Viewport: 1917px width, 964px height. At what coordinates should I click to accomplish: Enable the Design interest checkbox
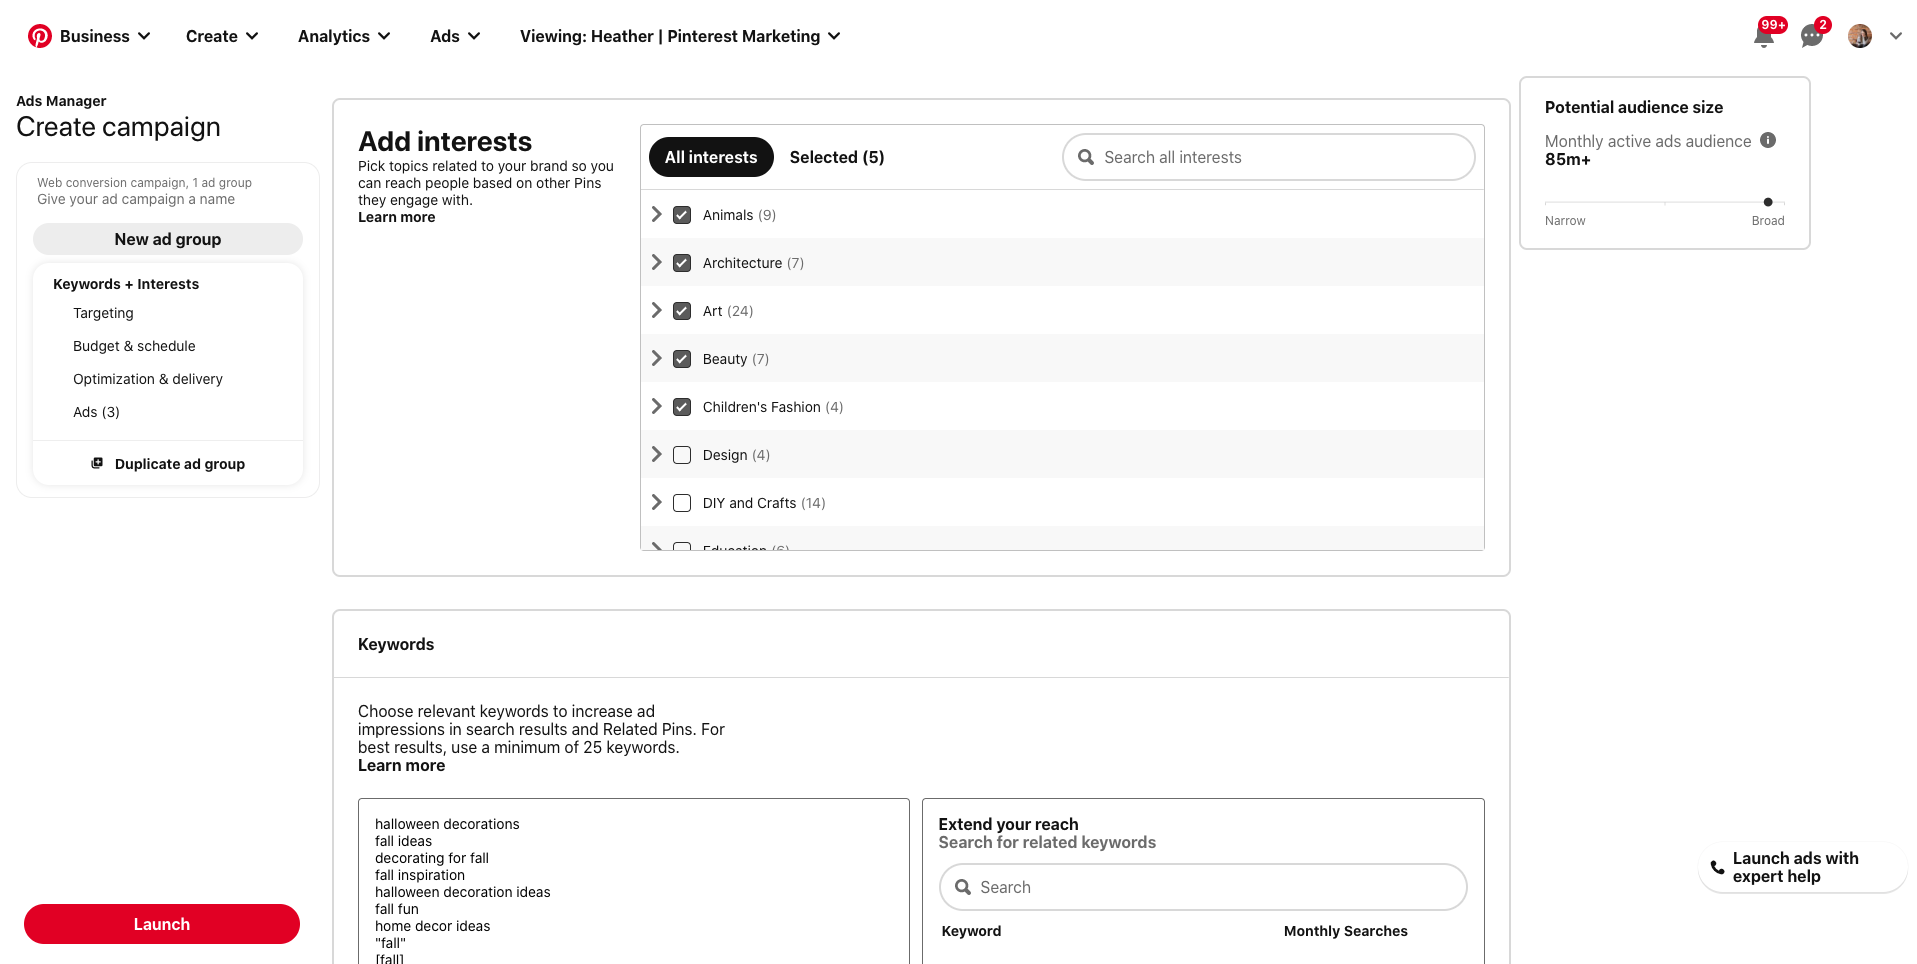[681, 454]
